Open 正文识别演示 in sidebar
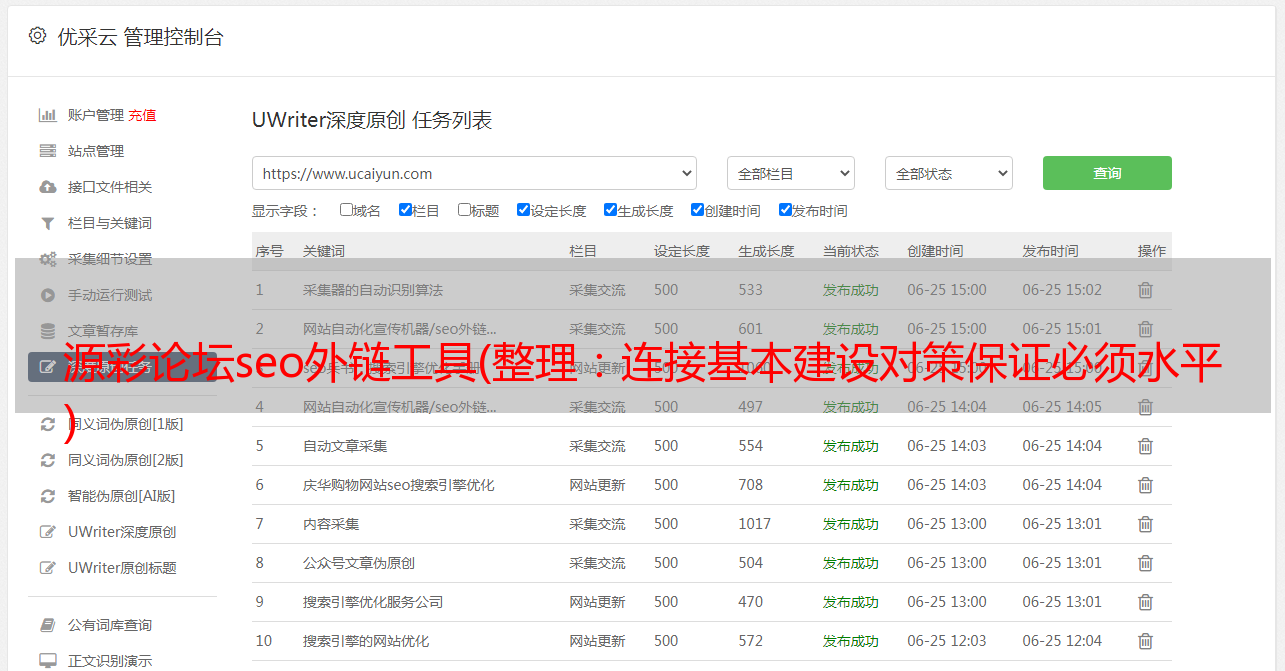This screenshot has height=671, width=1285. (x=110, y=661)
